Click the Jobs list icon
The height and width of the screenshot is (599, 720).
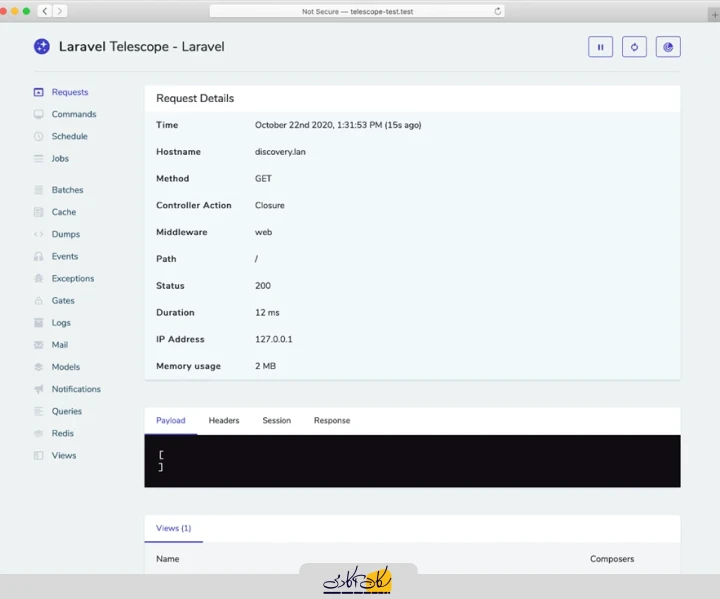tap(39, 158)
